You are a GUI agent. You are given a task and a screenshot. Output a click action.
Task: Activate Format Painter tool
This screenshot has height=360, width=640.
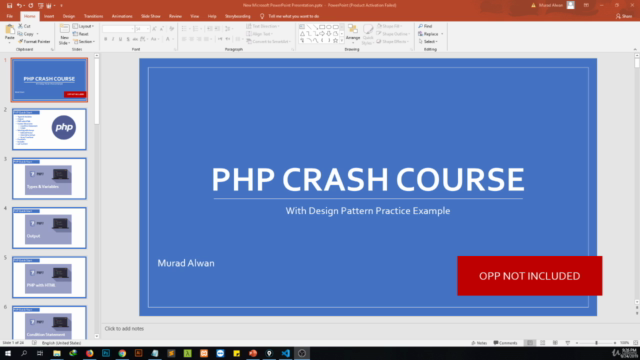[34, 42]
